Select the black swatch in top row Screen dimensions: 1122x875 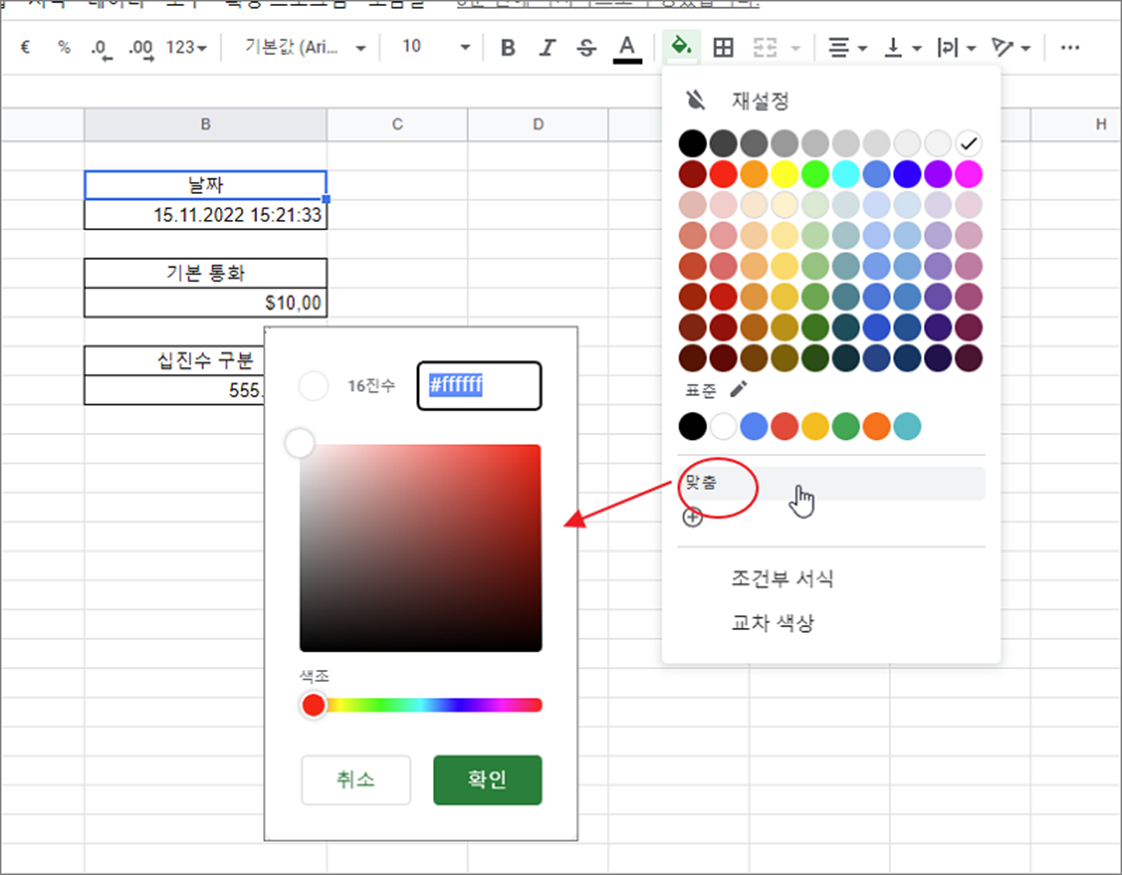coord(693,143)
